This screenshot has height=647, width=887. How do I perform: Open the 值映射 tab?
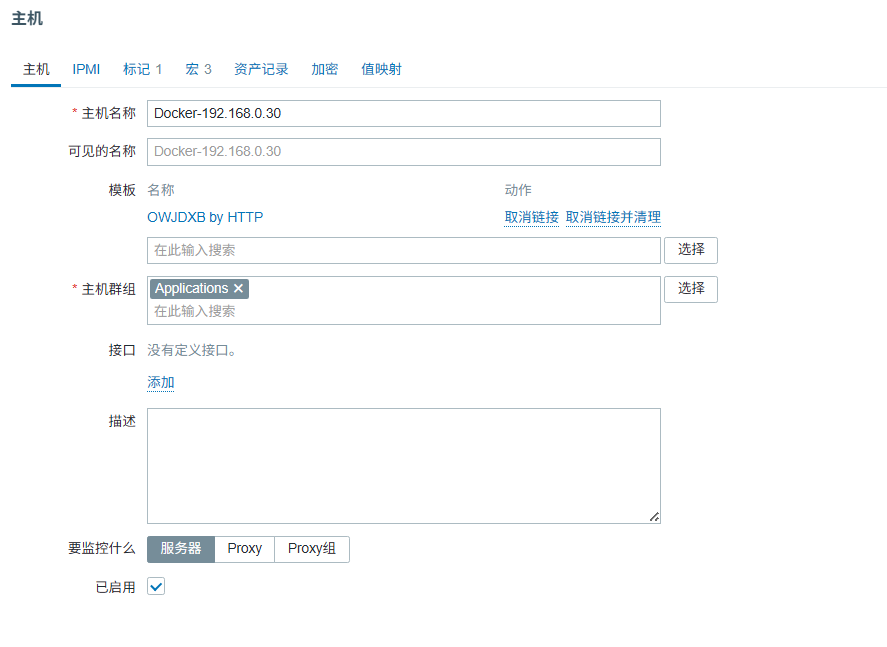381,70
